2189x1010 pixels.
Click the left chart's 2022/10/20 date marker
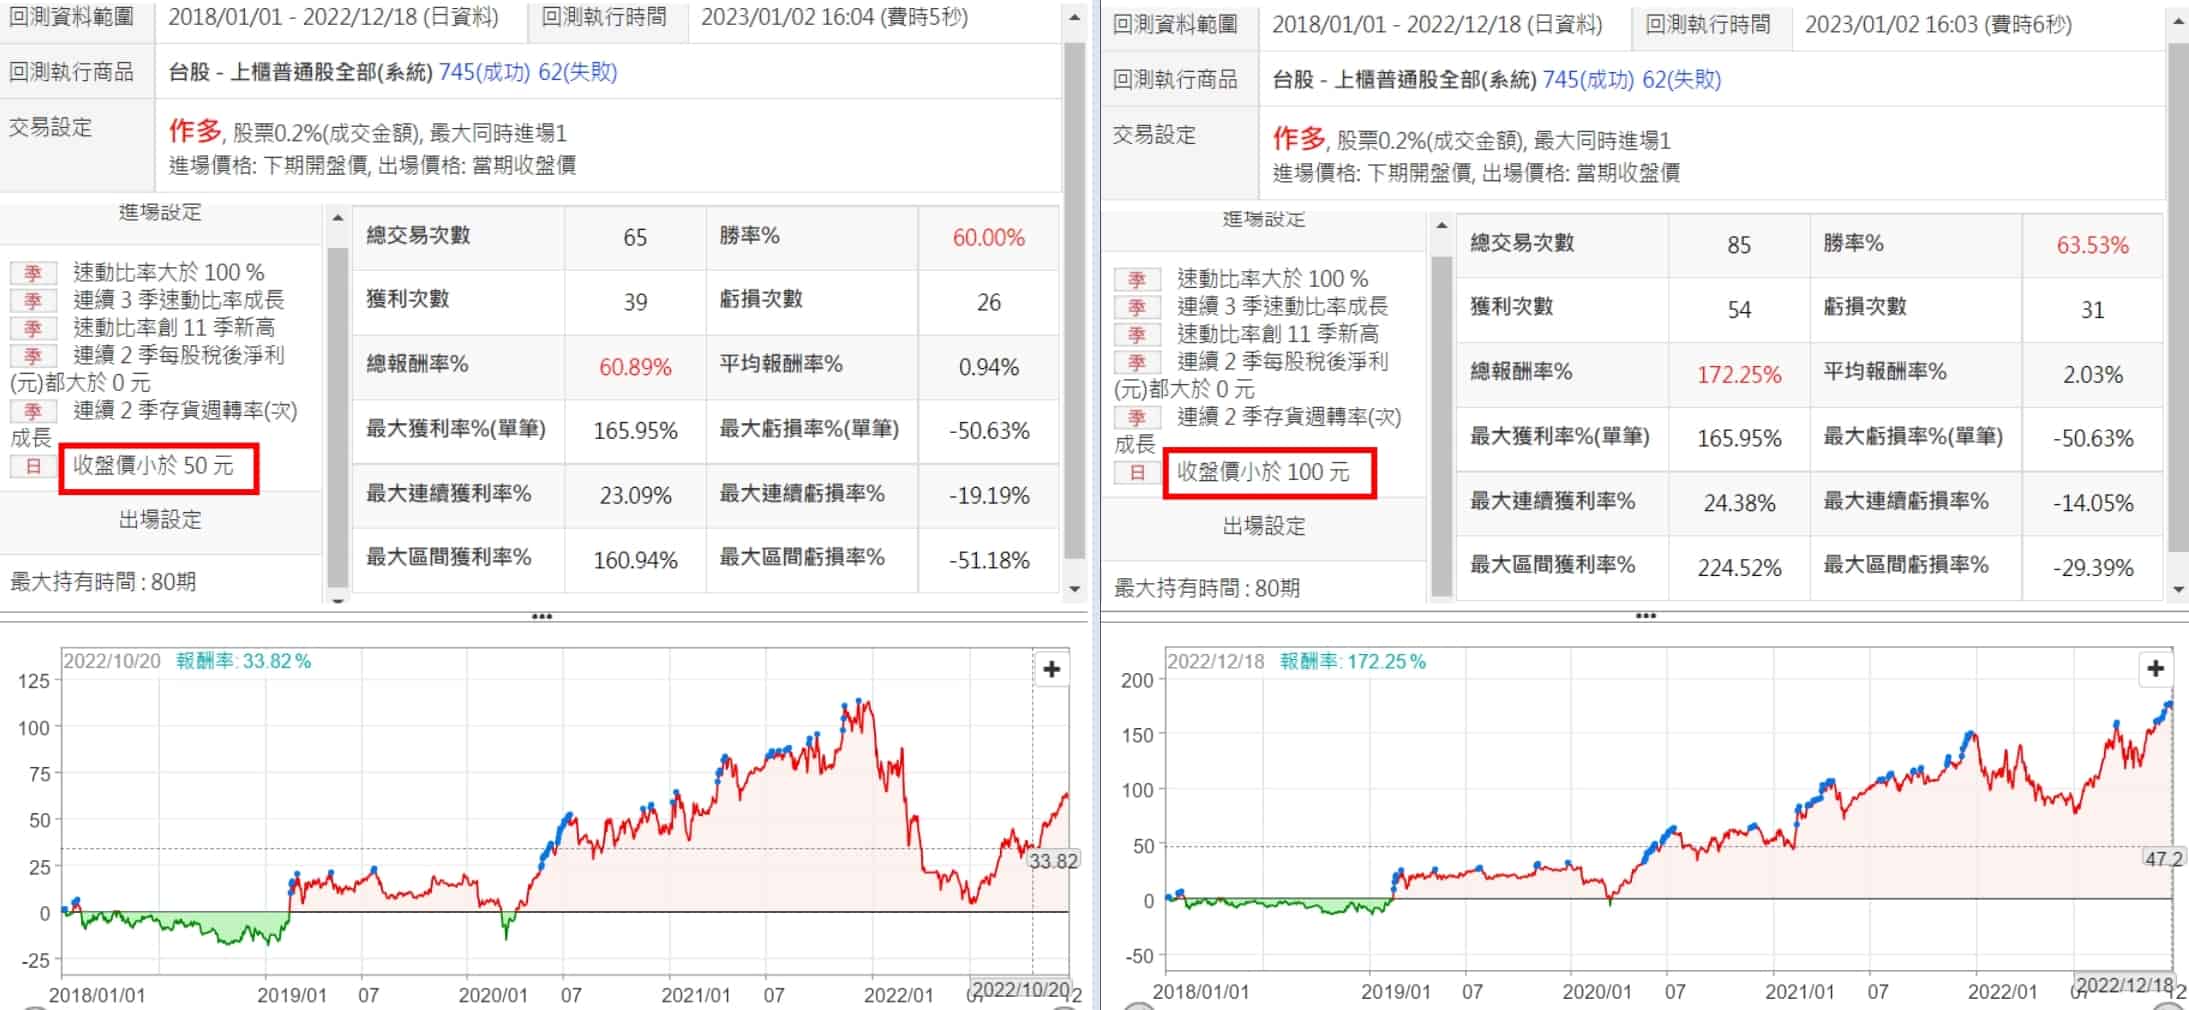(1020, 989)
